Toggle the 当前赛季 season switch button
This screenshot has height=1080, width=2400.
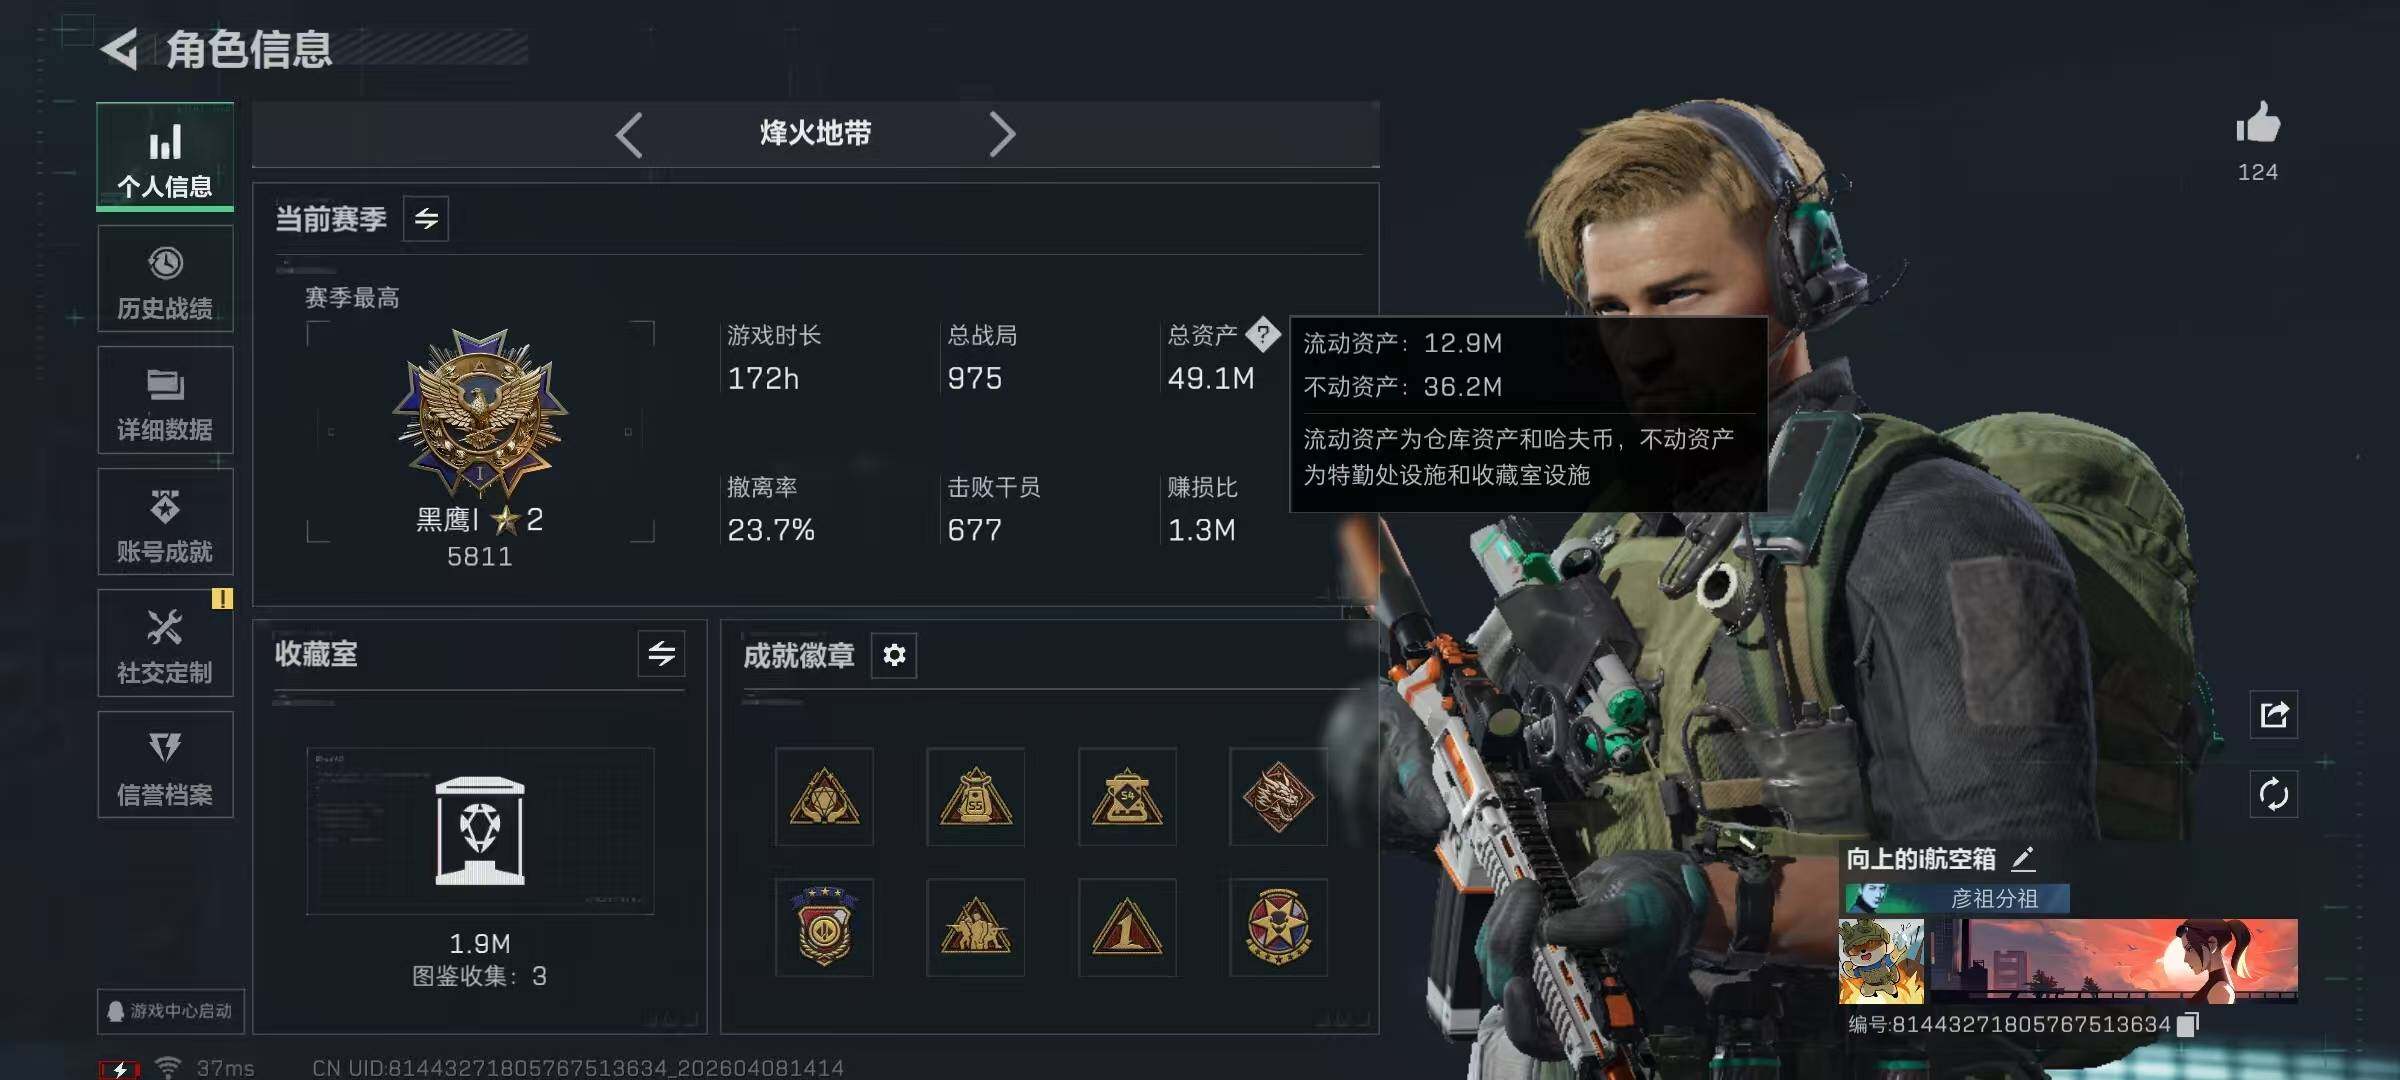click(x=426, y=219)
